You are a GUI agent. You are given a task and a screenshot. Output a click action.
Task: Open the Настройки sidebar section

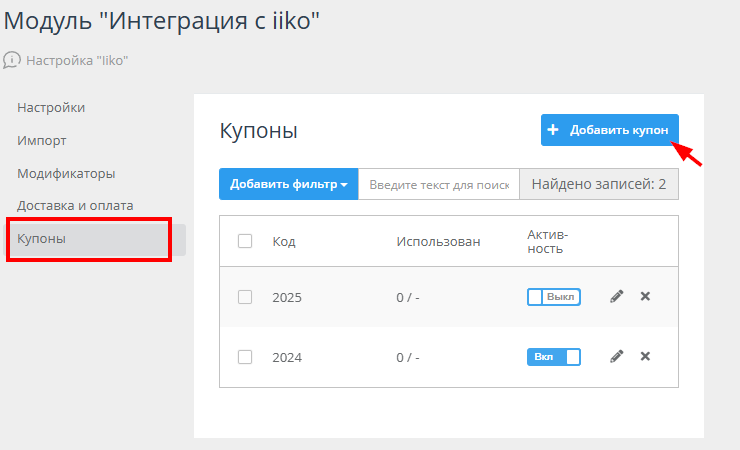point(51,108)
